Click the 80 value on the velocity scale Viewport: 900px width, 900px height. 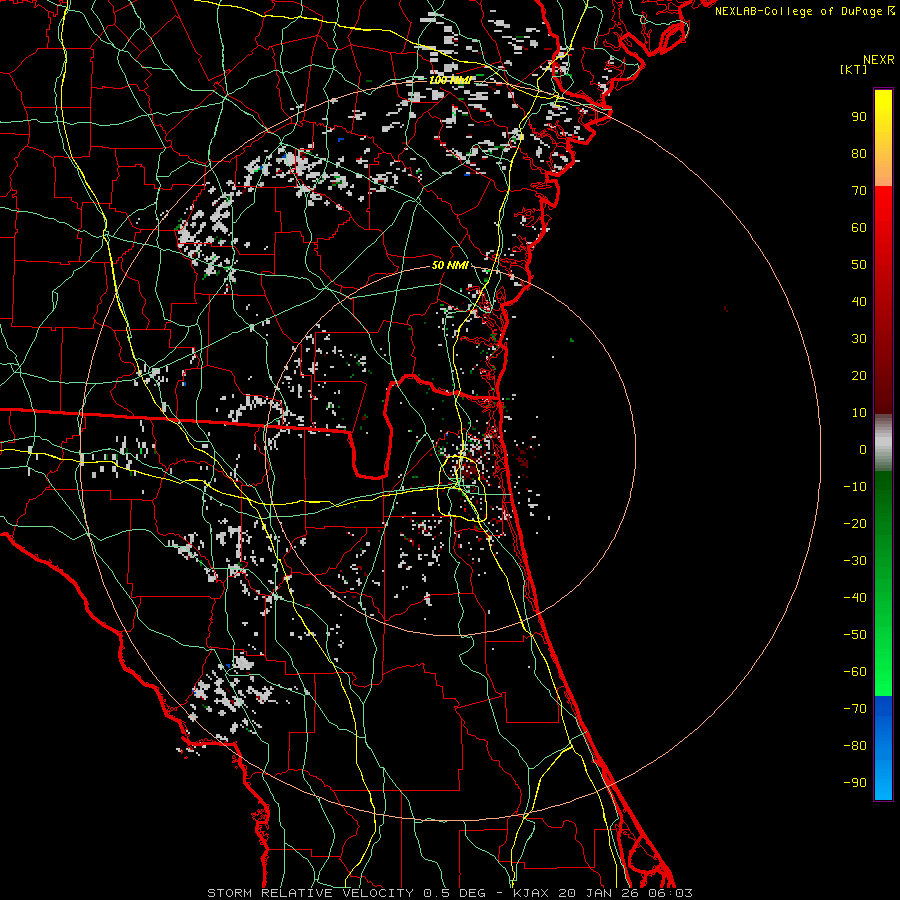859,153
